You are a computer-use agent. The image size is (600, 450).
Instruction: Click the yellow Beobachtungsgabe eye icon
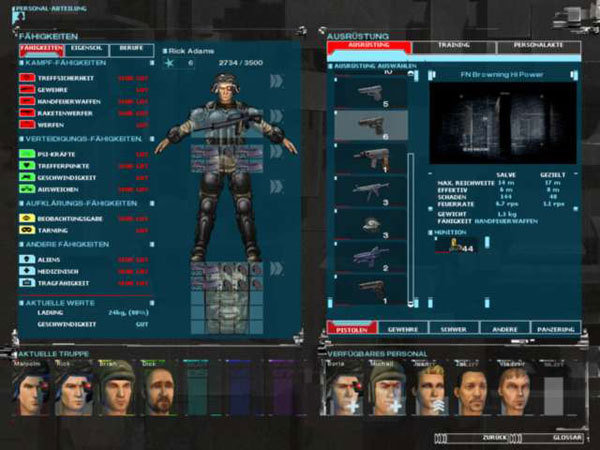click(x=27, y=218)
